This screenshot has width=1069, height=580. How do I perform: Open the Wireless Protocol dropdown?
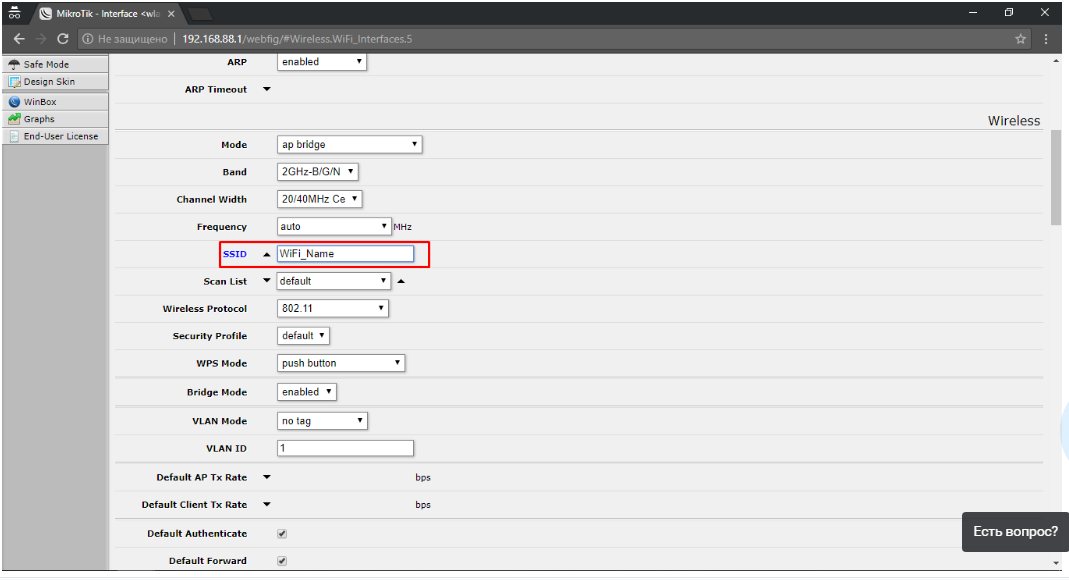pos(333,309)
